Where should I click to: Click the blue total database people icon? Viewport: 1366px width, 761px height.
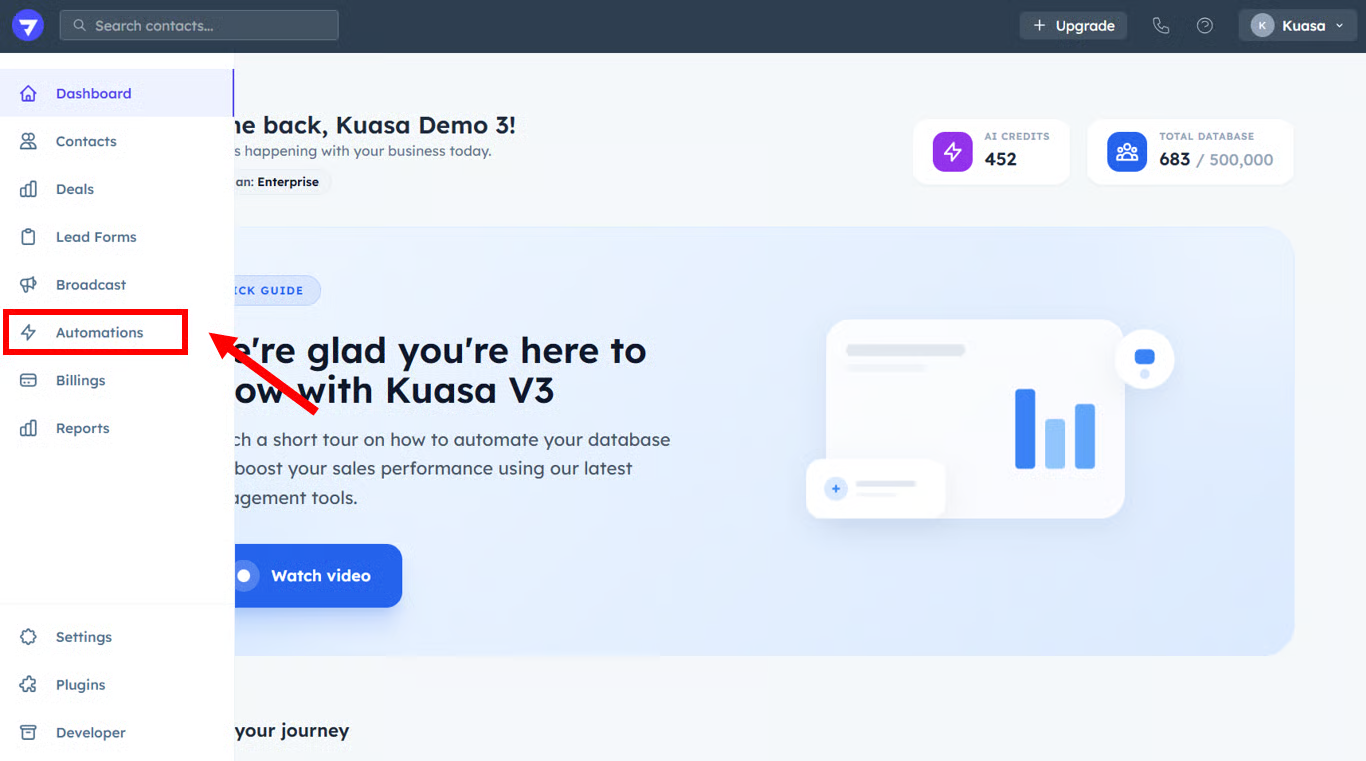coord(1127,152)
